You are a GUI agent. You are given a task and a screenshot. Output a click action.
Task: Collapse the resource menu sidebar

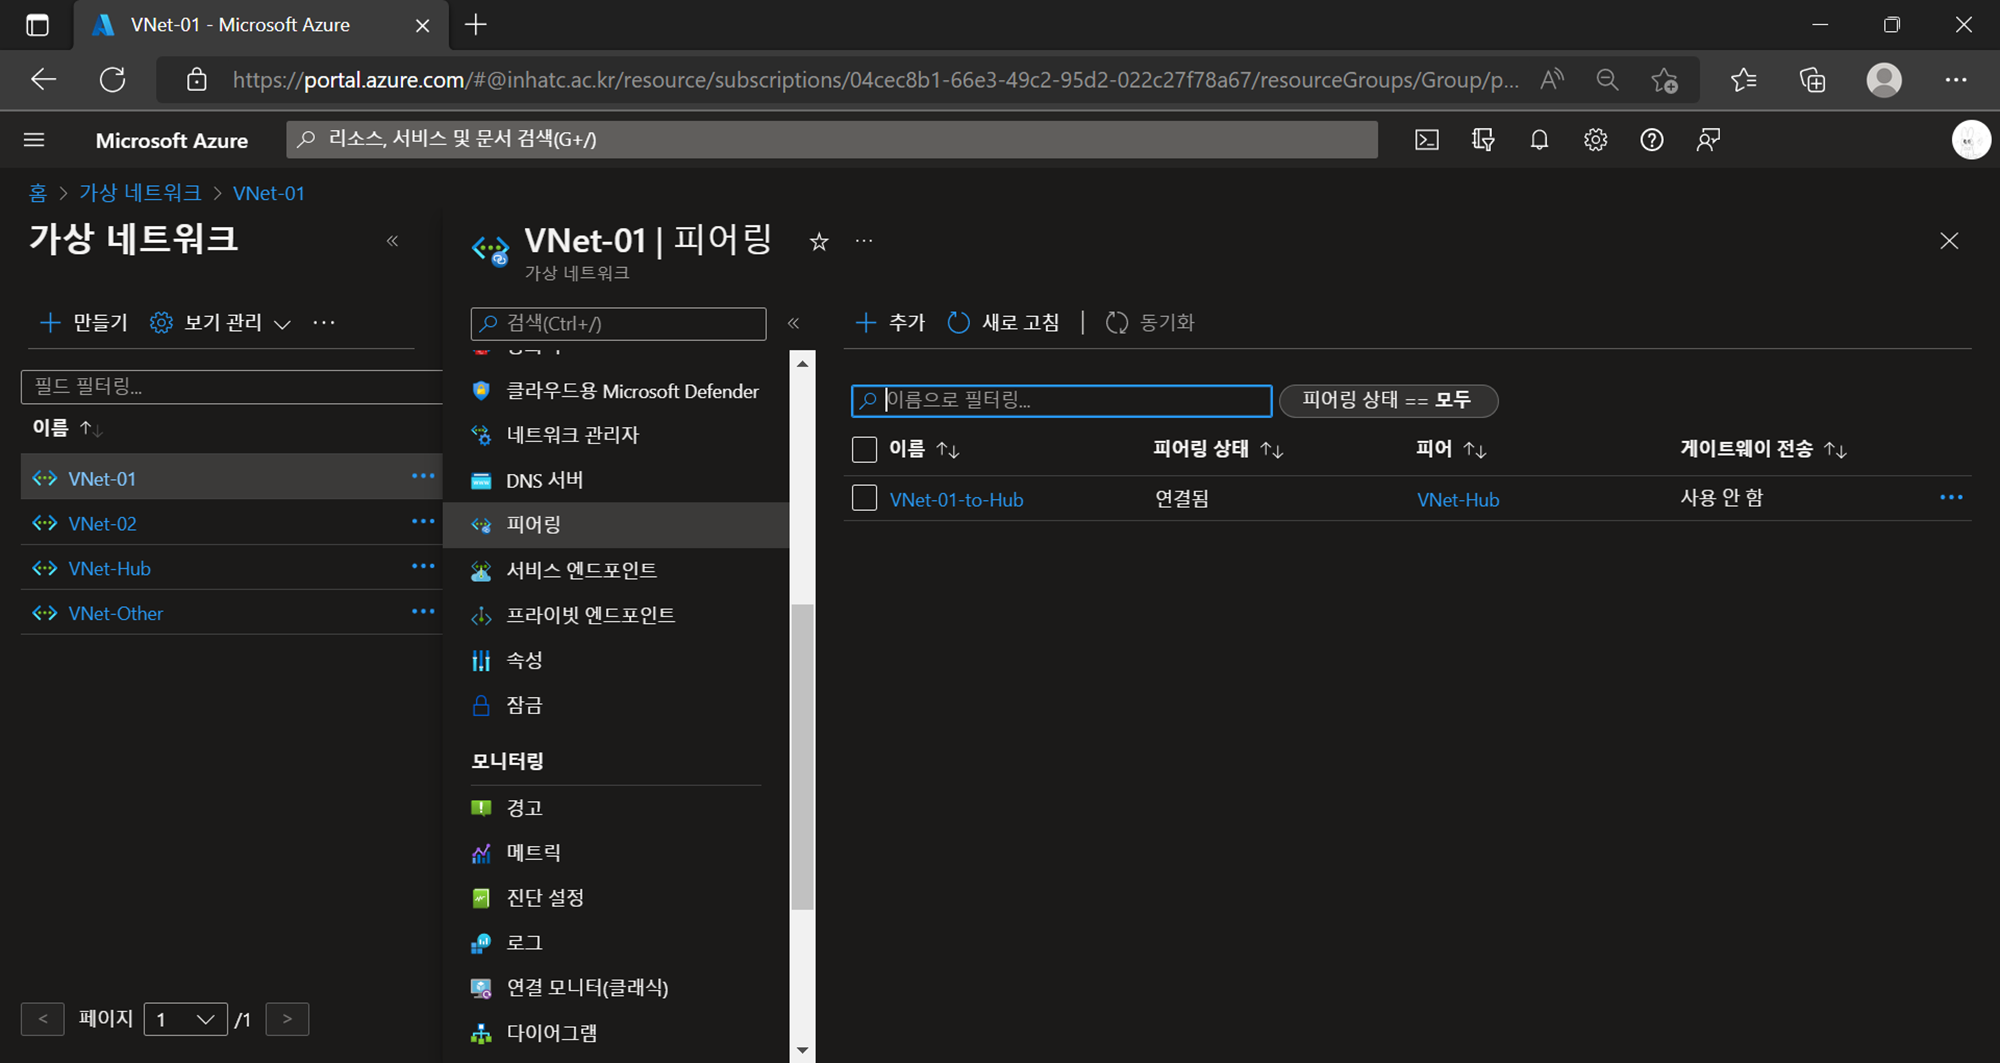(x=794, y=323)
